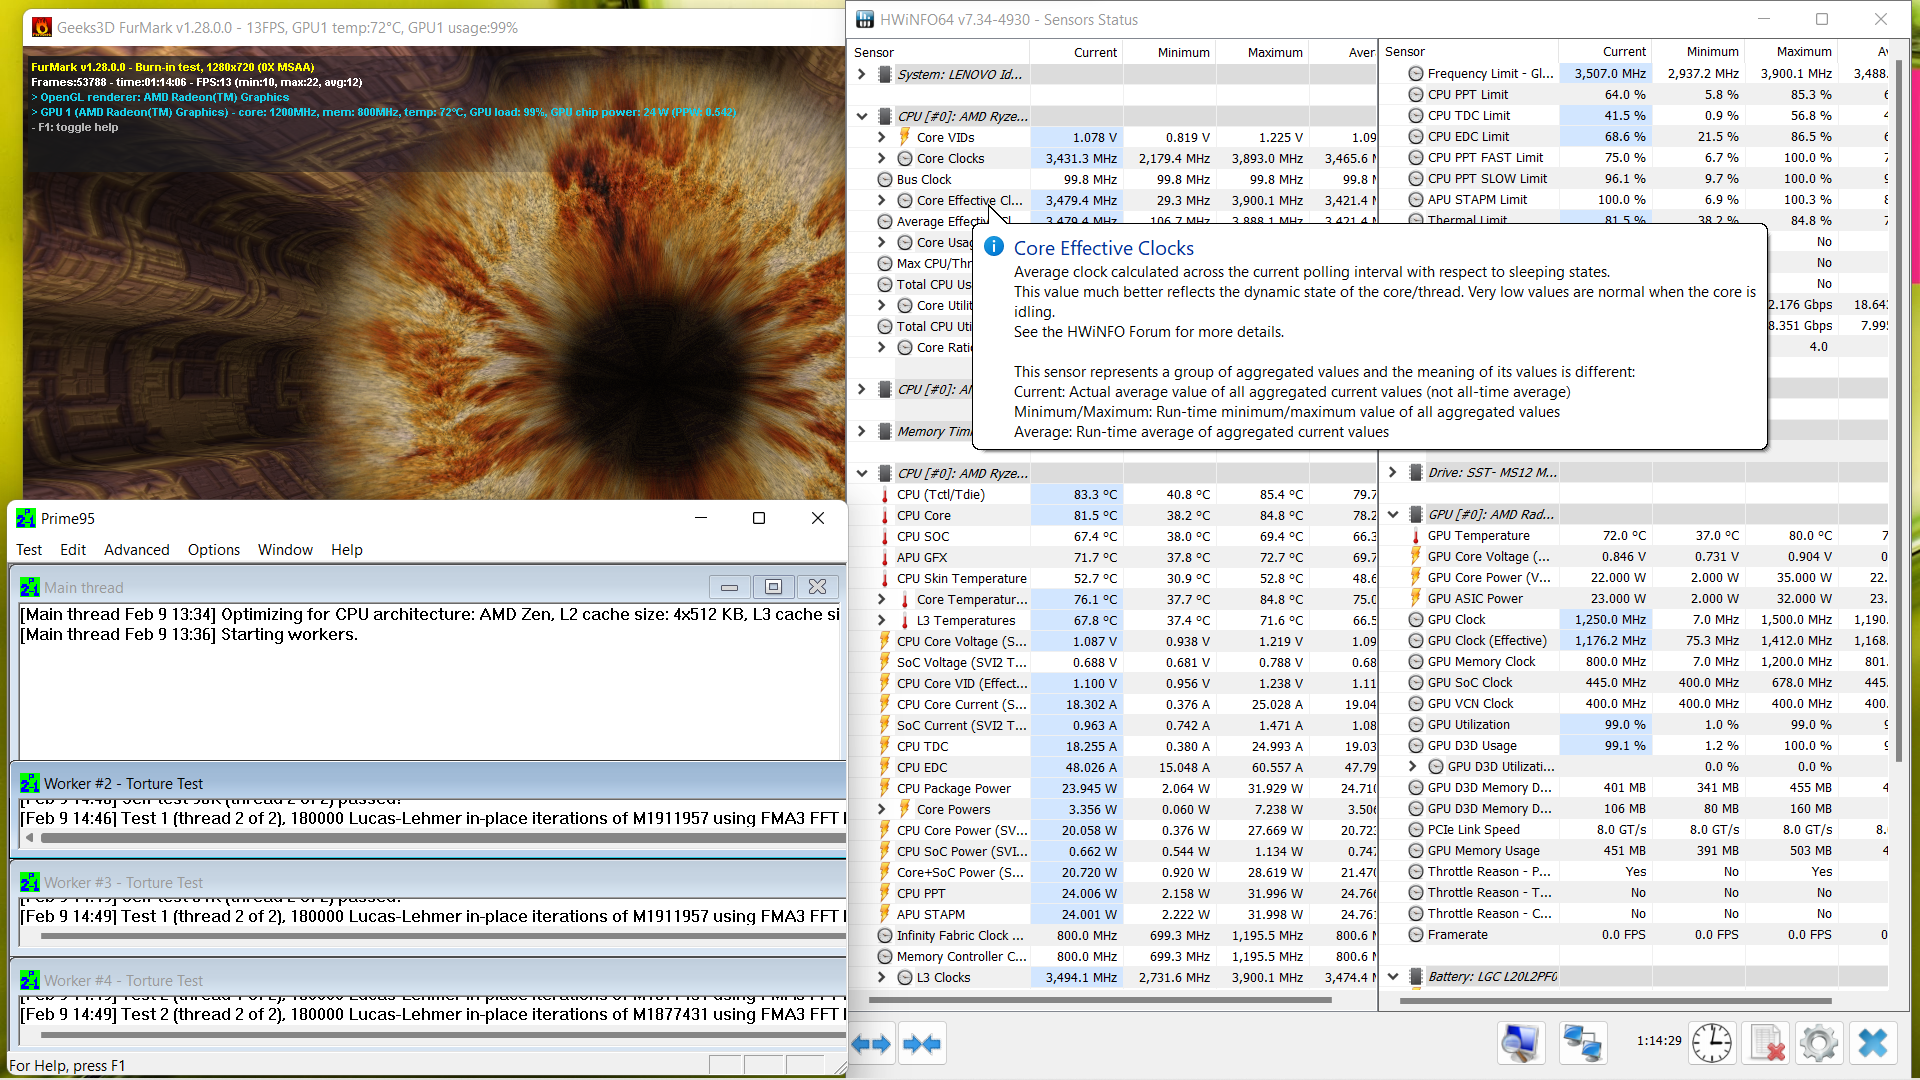Click the circular icon beside CPU PPT Limit
Screen dimensions: 1920x1080
[x=1416, y=95]
